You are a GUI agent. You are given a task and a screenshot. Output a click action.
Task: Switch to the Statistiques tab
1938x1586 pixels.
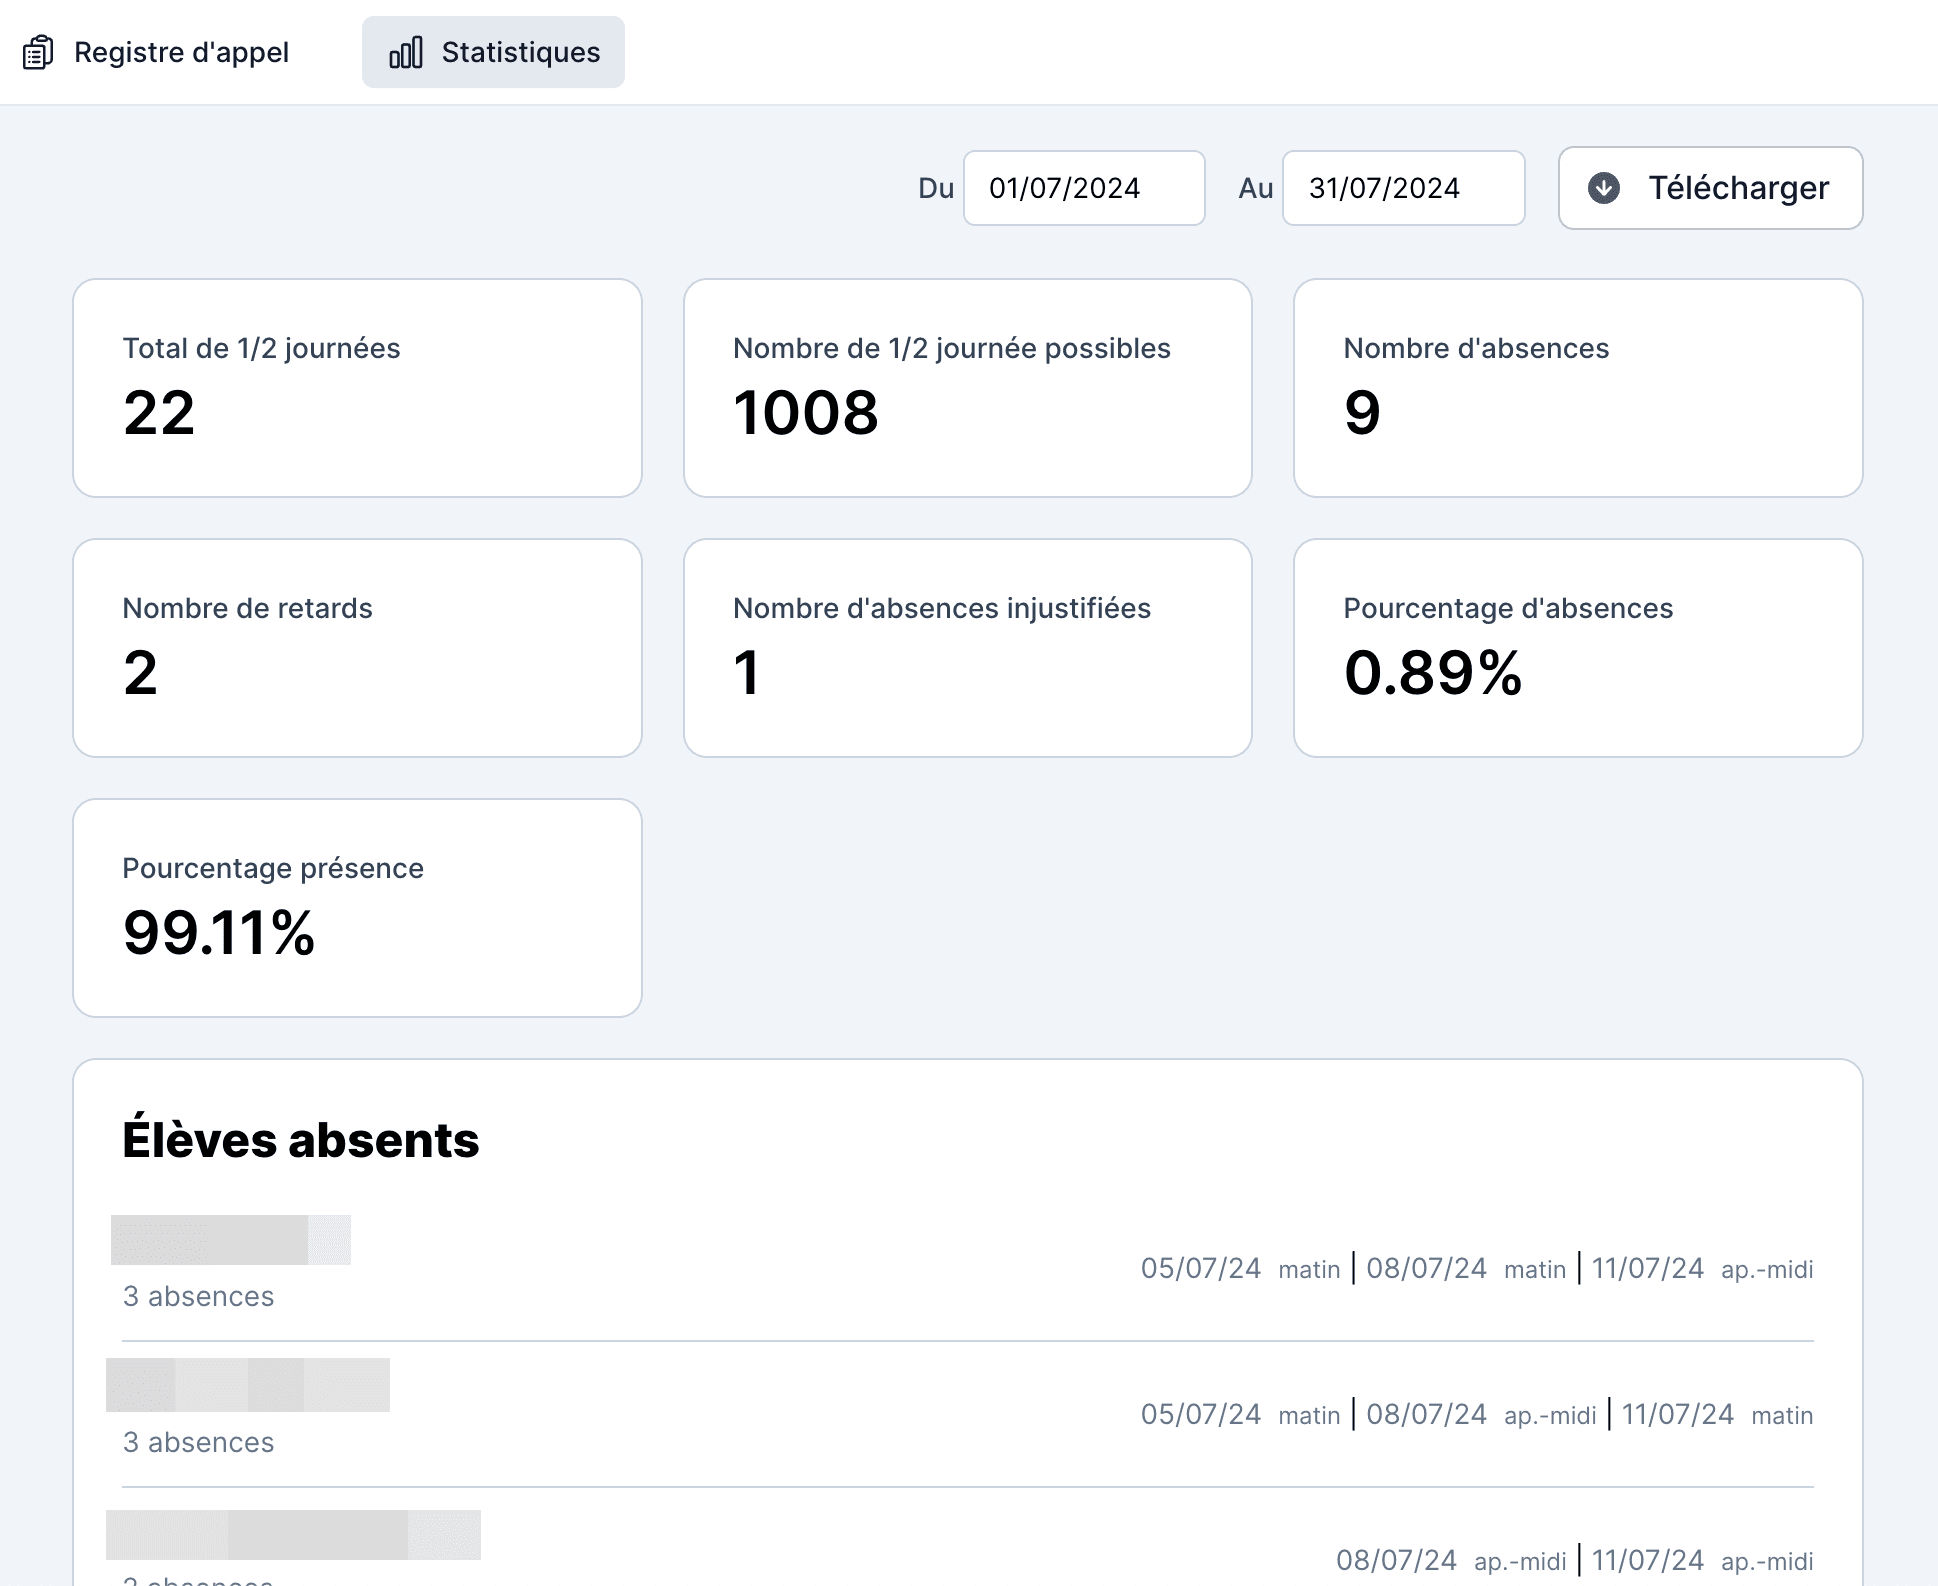(493, 52)
